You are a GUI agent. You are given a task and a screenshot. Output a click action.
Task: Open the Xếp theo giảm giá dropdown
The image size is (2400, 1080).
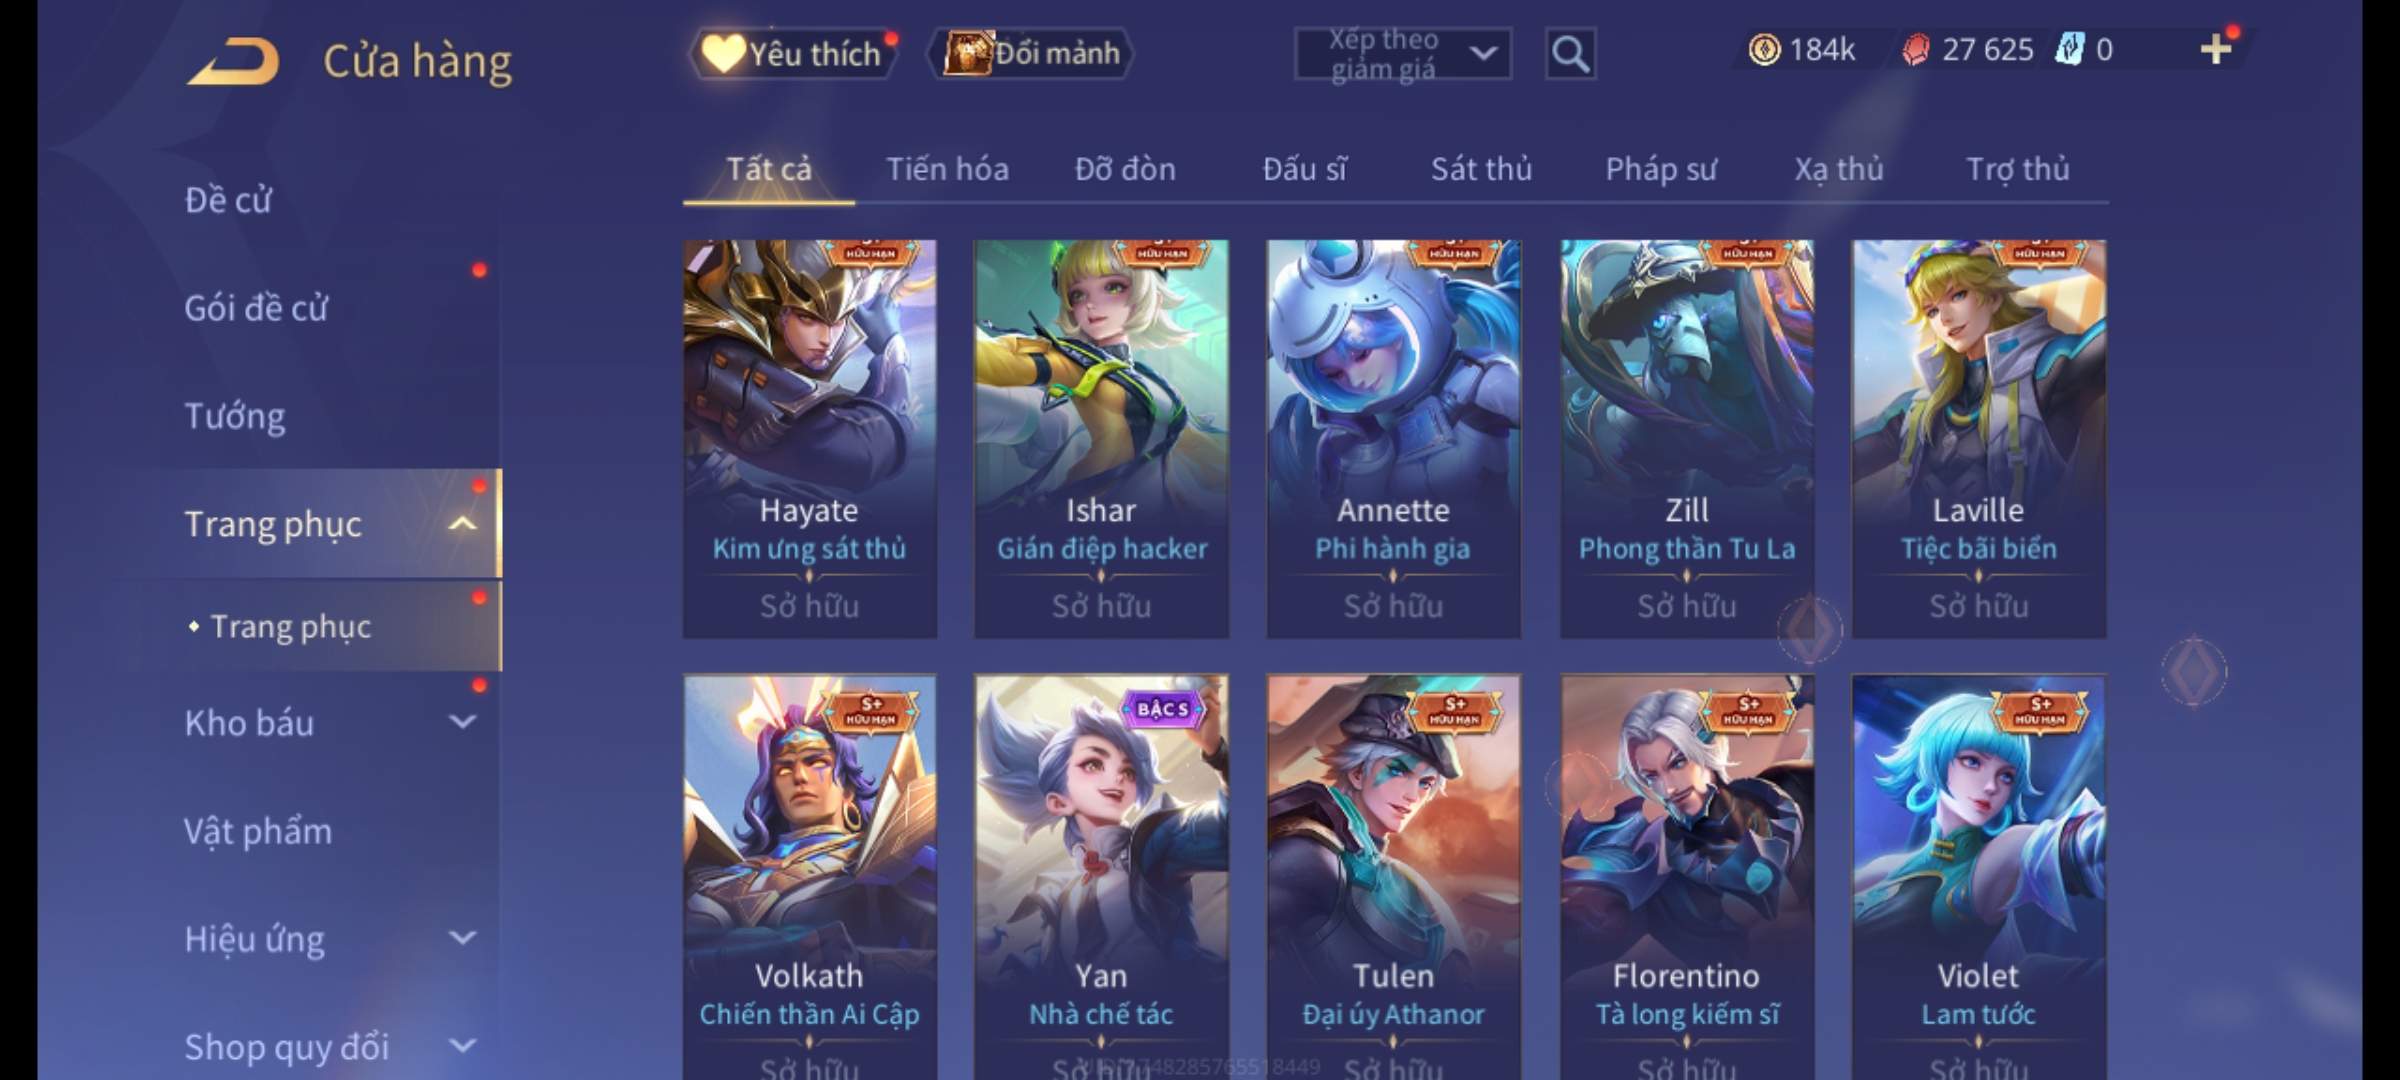click(1402, 54)
